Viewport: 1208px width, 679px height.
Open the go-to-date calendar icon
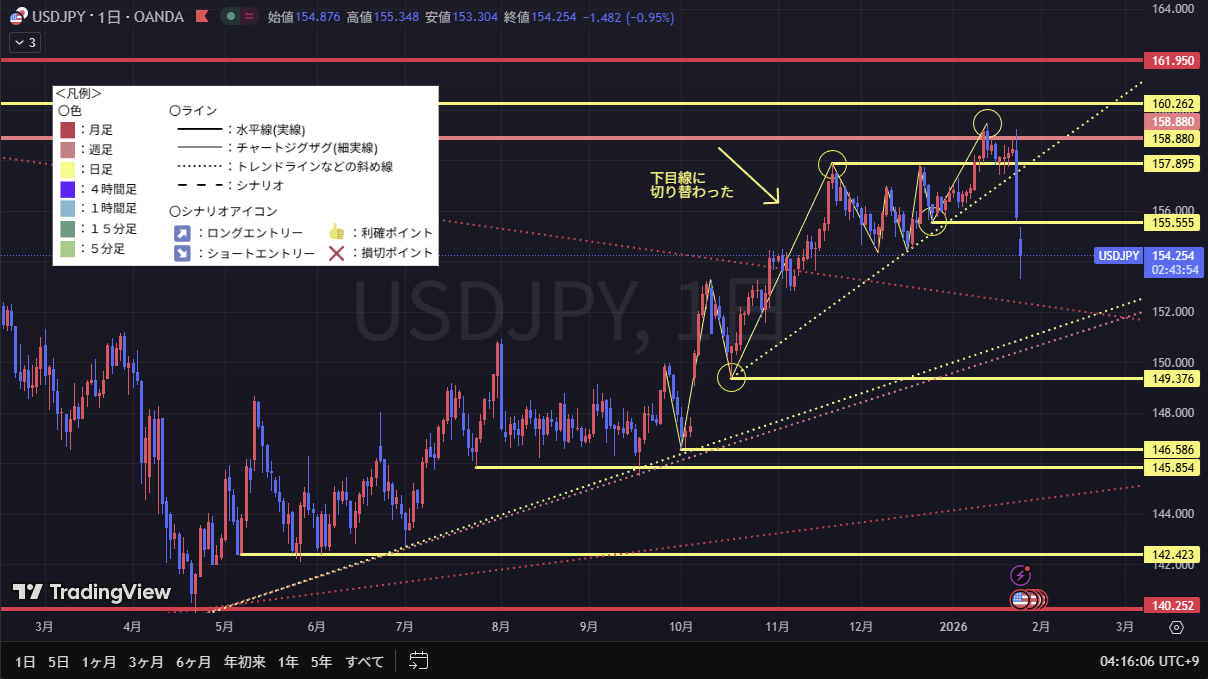419,661
